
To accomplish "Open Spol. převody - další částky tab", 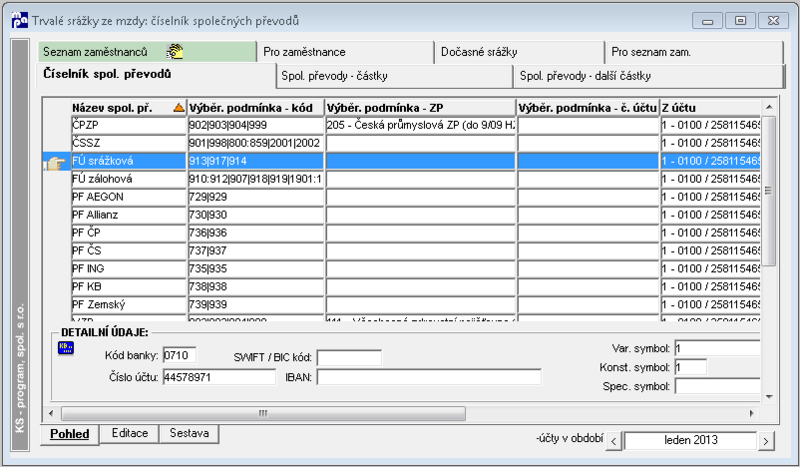I will (648, 76).
